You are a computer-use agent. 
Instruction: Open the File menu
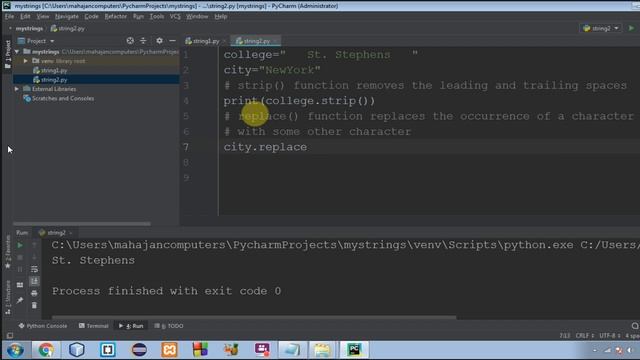tap(9, 16)
